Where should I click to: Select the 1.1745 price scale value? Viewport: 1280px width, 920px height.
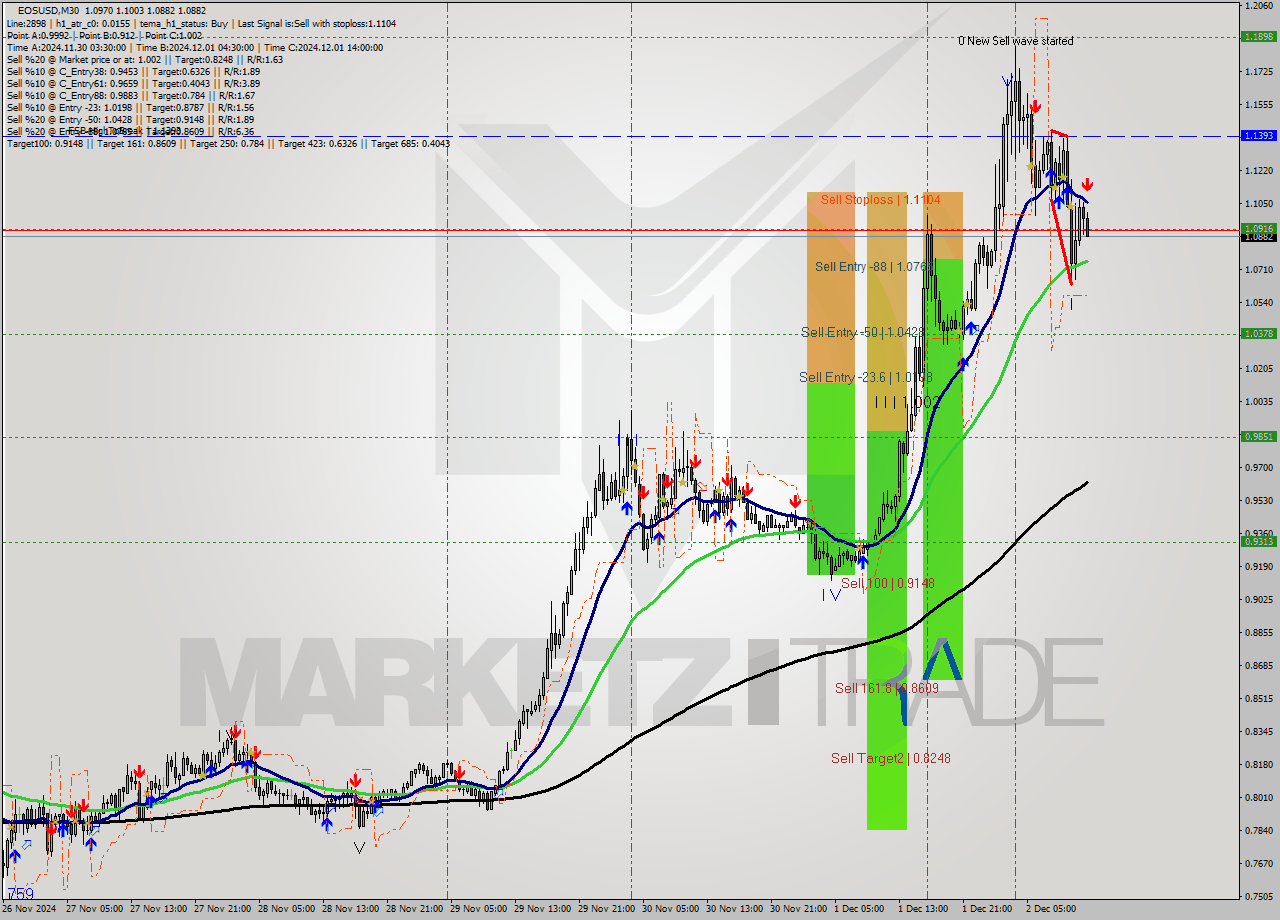coord(1258,72)
